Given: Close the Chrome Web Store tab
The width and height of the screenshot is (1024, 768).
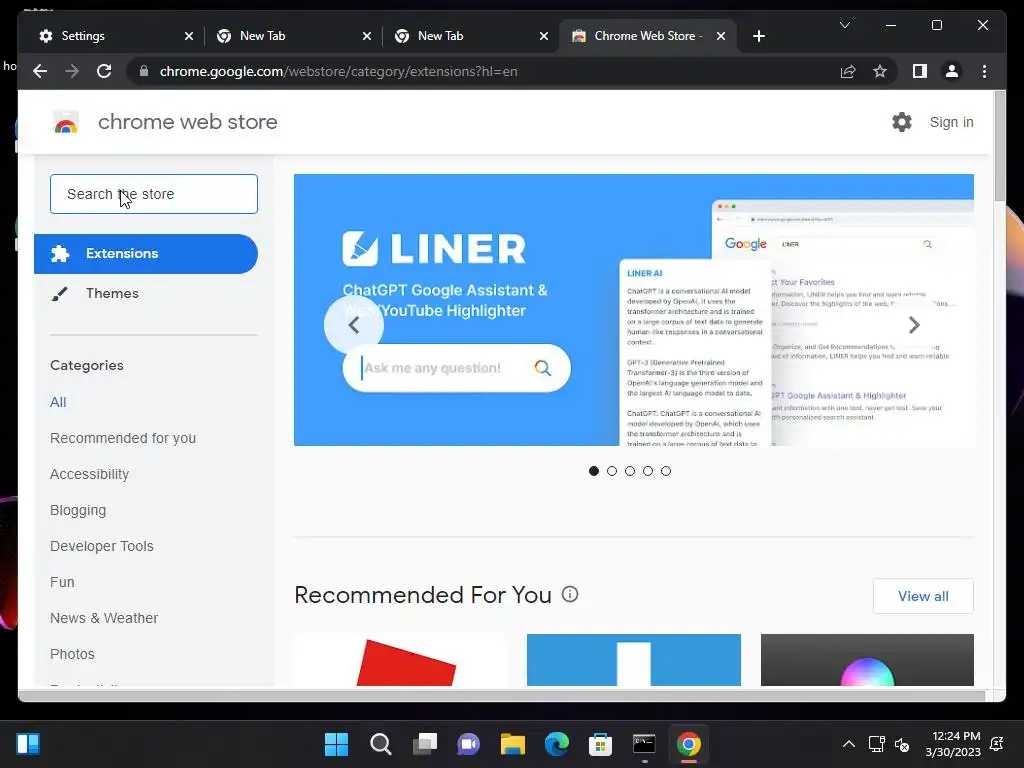Looking at the screenshot, I should click(x=720, y=36).
